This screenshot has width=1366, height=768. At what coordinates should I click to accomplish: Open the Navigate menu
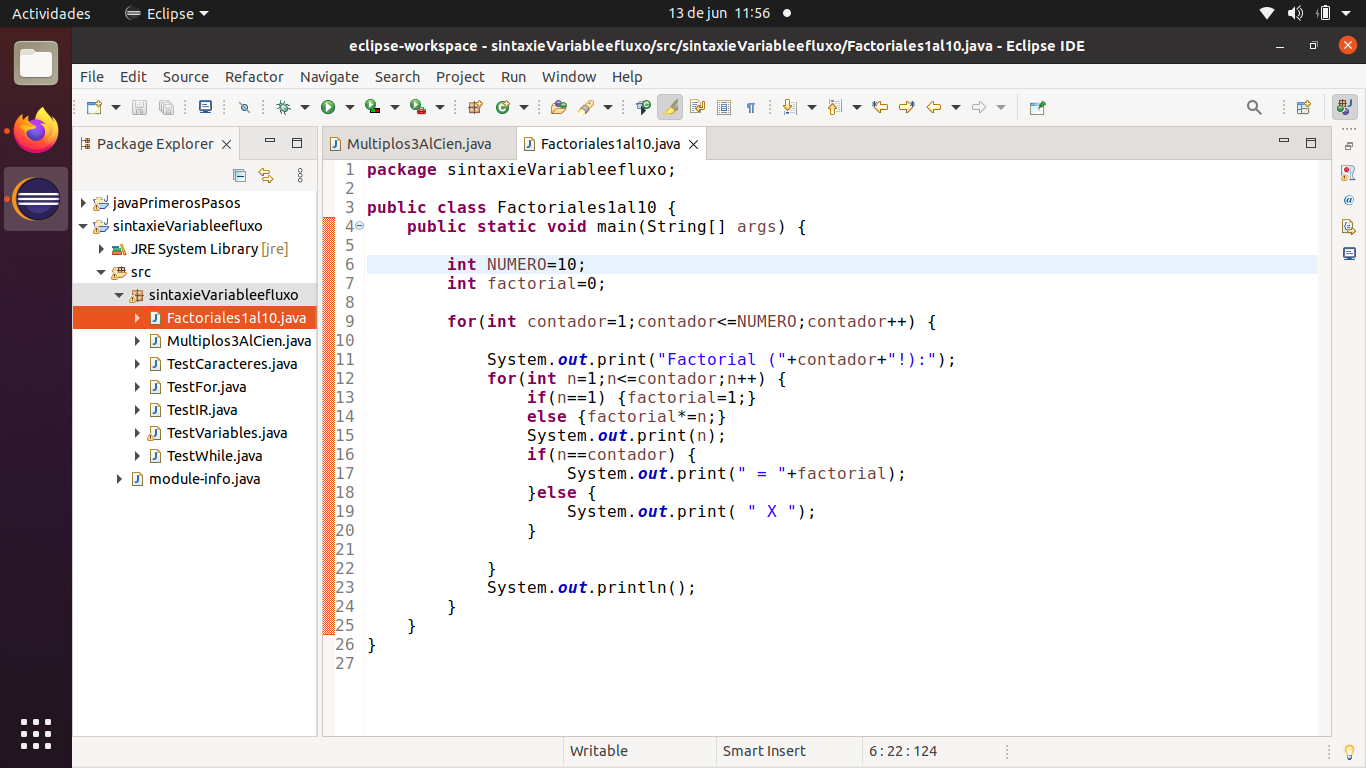(329, 77)
